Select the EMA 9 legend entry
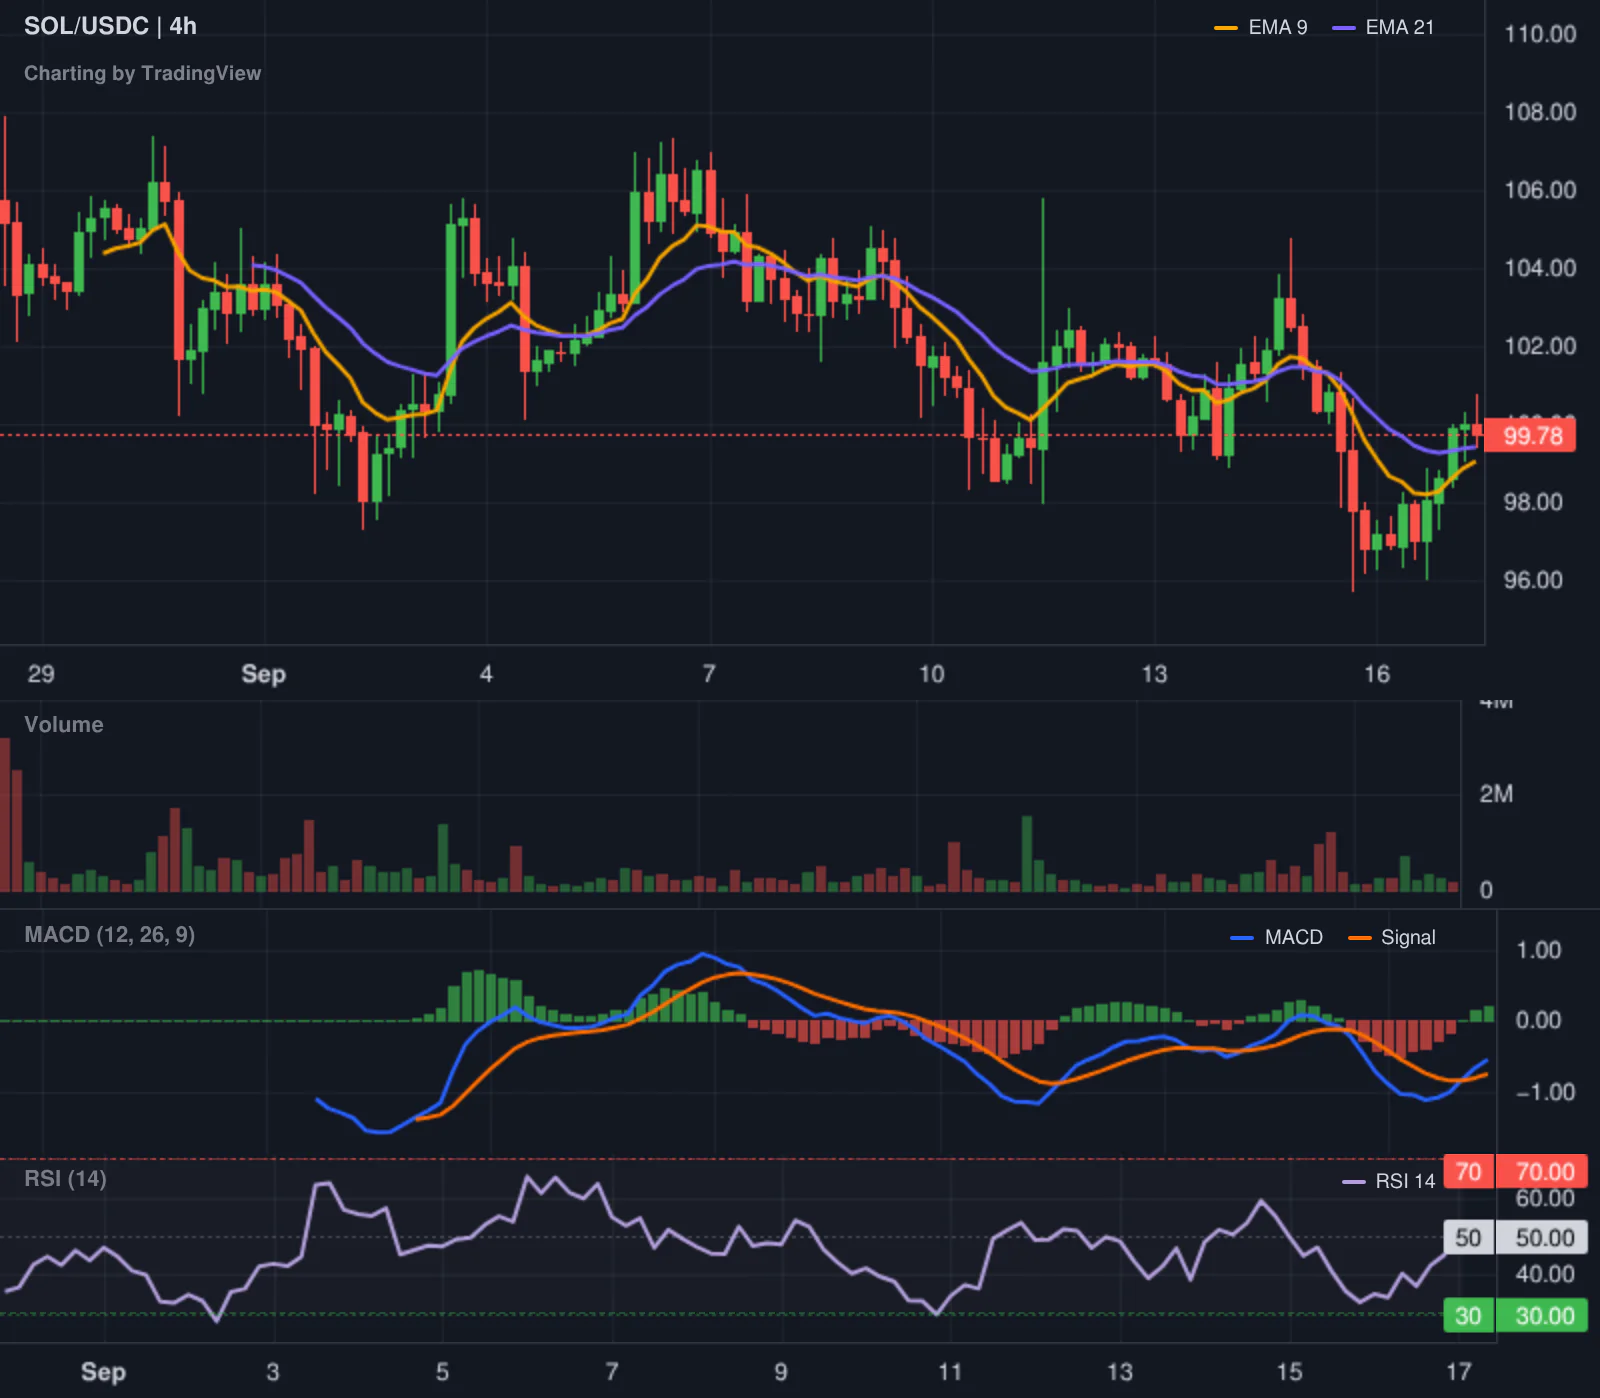Image resolution: width=1600 pixels, height=1398 pixels. [x=1260, y=28]
